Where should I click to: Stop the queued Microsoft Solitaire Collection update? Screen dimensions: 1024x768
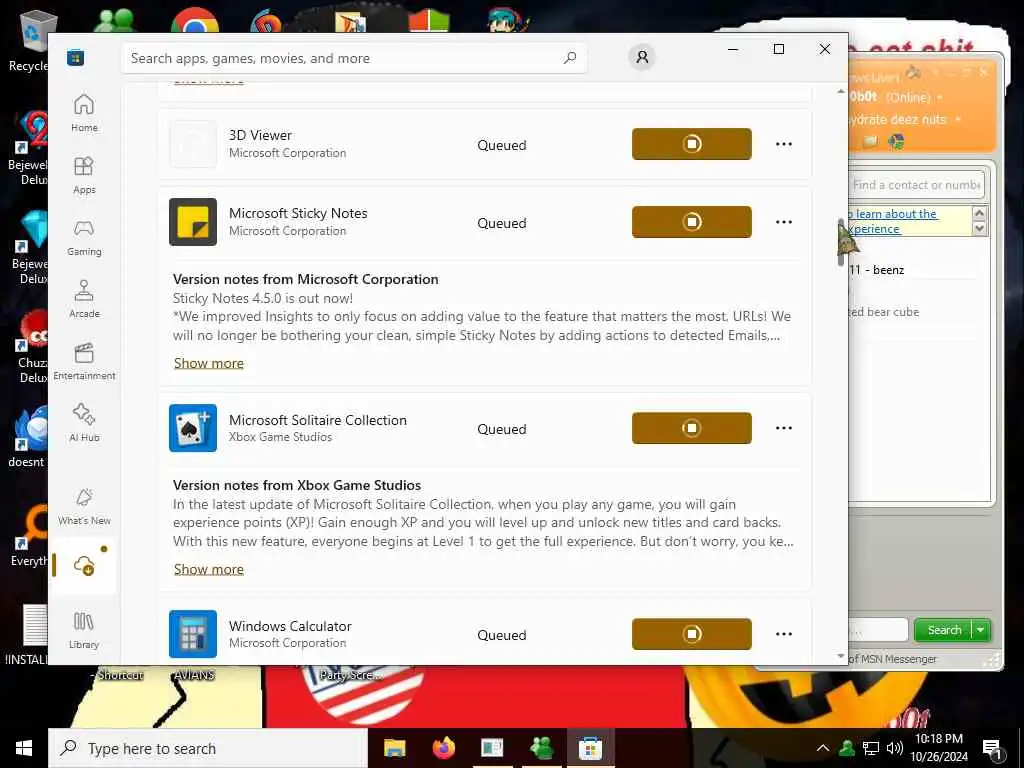tap(692, 428)
